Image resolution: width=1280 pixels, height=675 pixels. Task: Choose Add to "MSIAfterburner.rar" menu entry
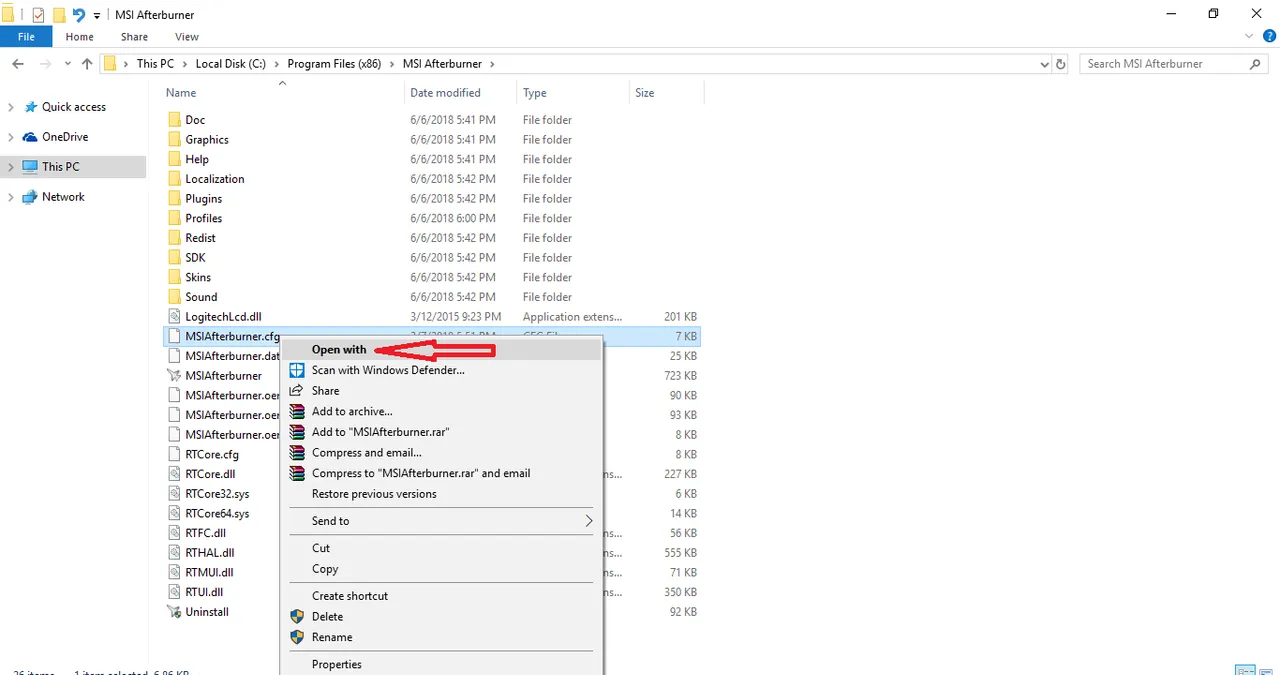[x=442, y=432]
